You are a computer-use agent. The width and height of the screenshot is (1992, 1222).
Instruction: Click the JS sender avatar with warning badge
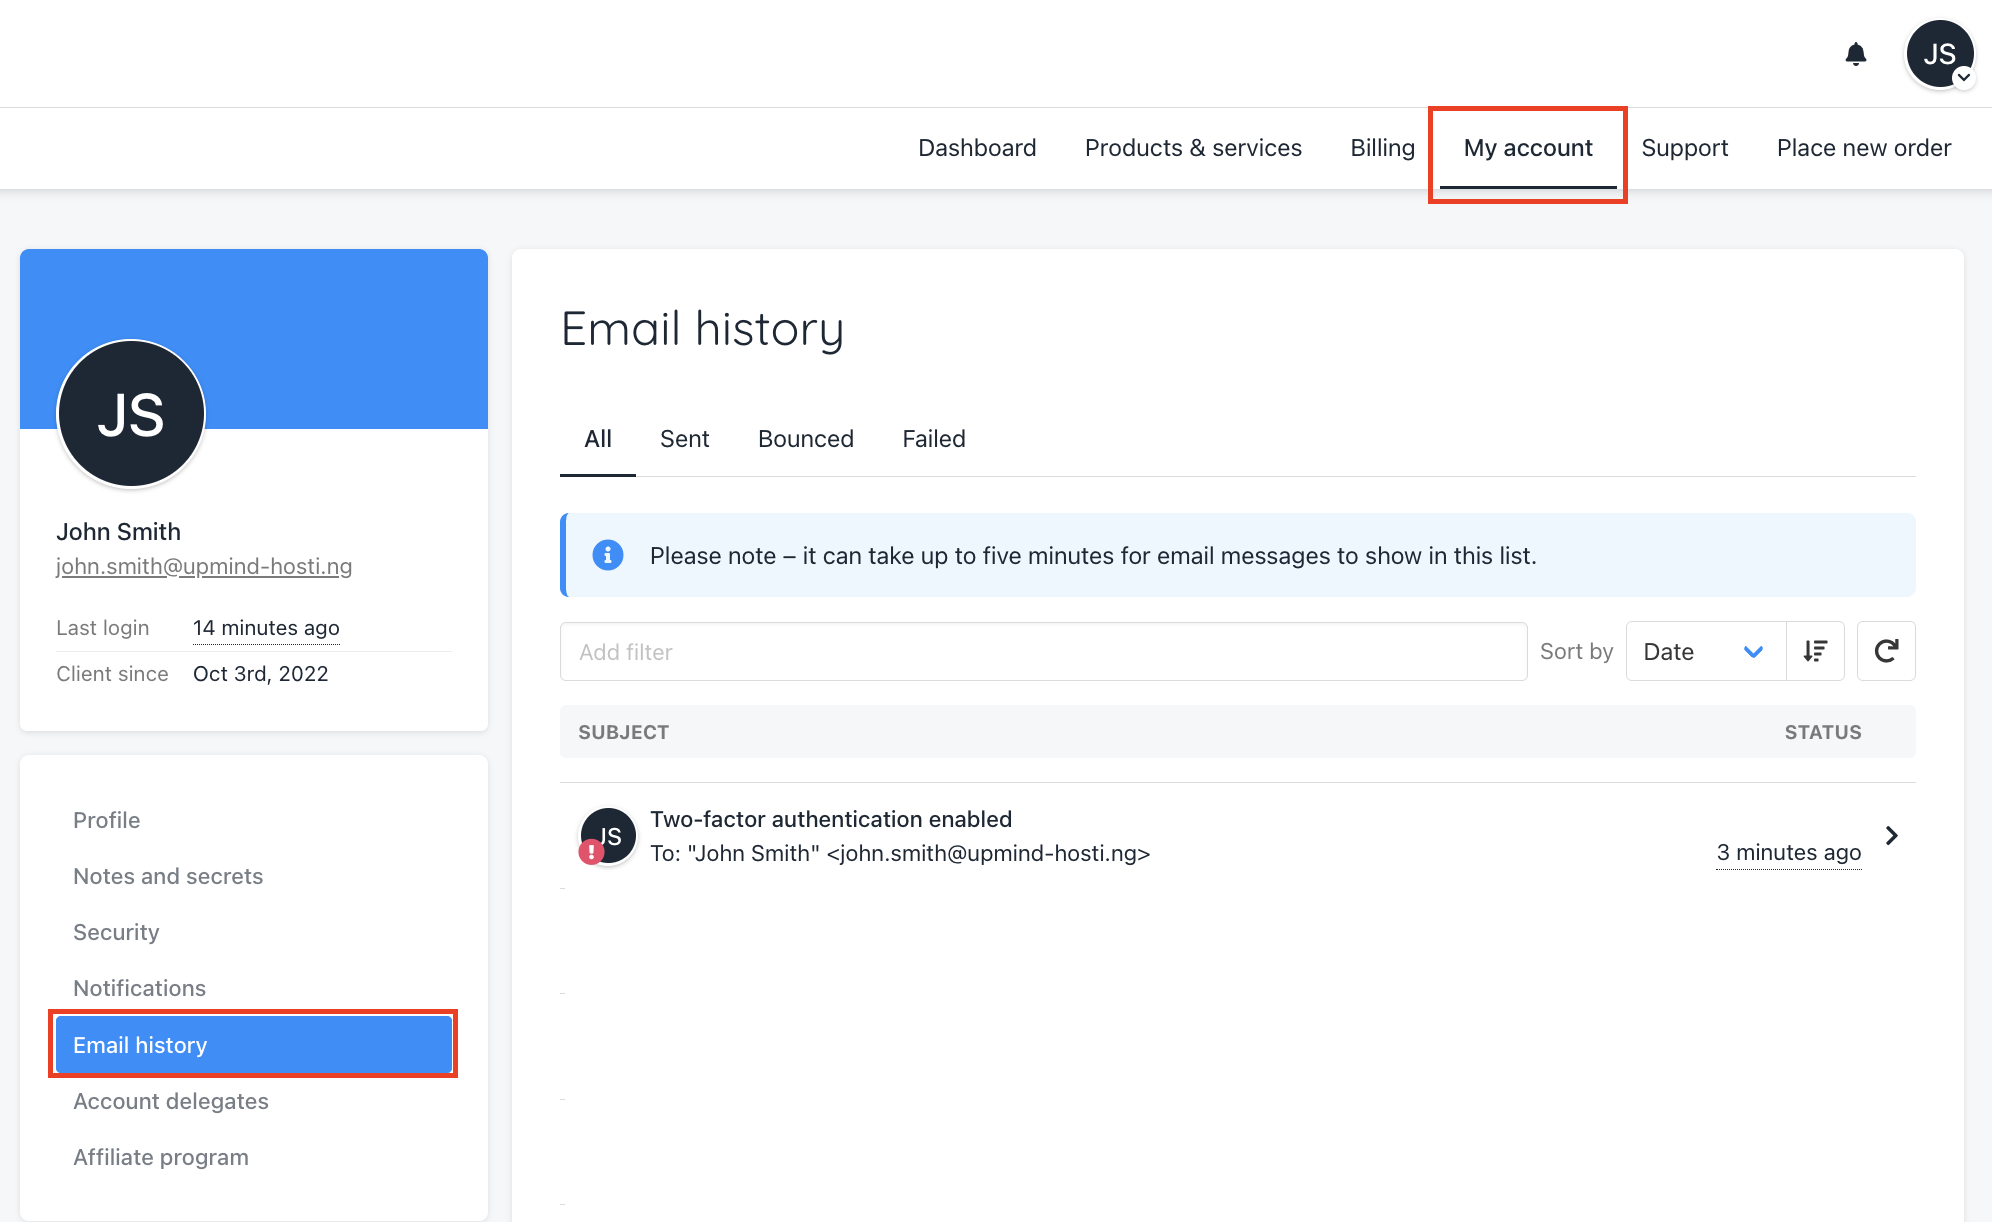[x=607, y=836]
